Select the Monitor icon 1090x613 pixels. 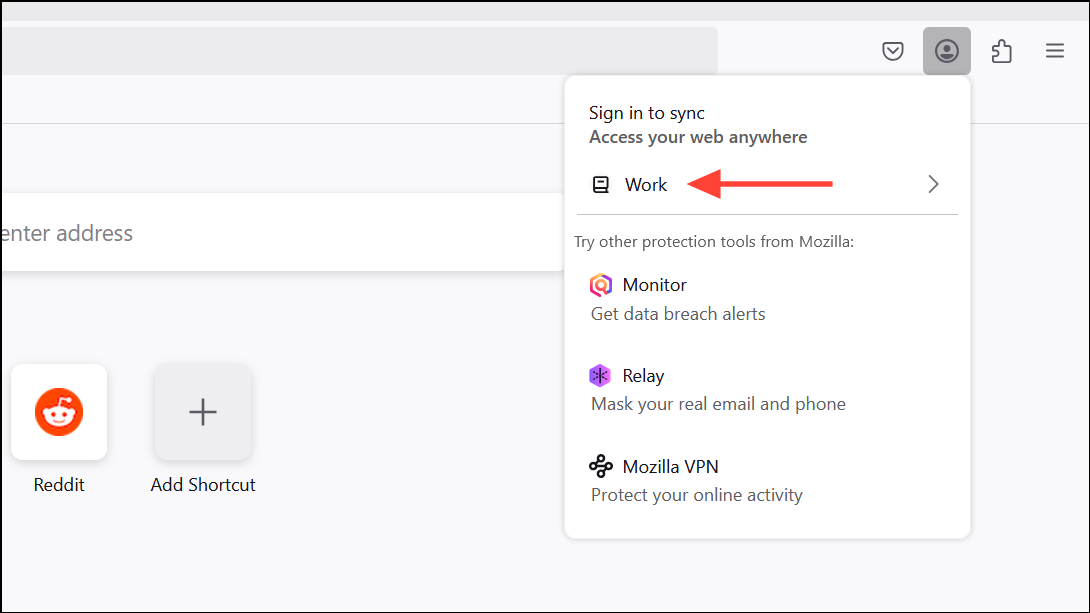click(x=600, y=285)
